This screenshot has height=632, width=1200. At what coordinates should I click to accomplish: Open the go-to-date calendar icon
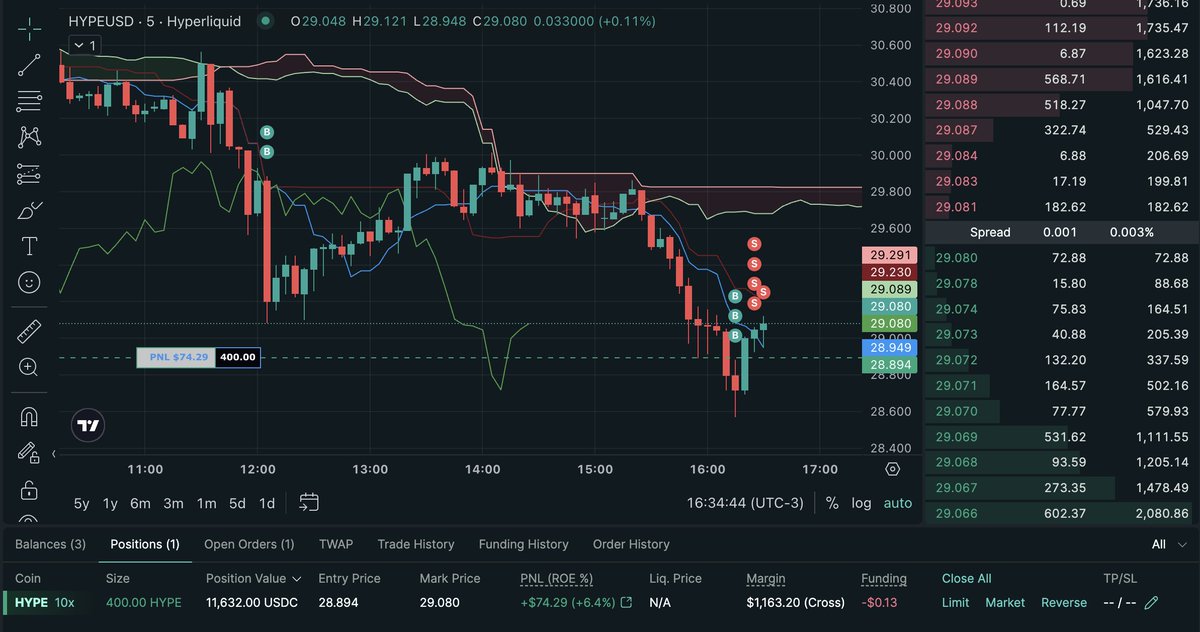click(308, 502)
